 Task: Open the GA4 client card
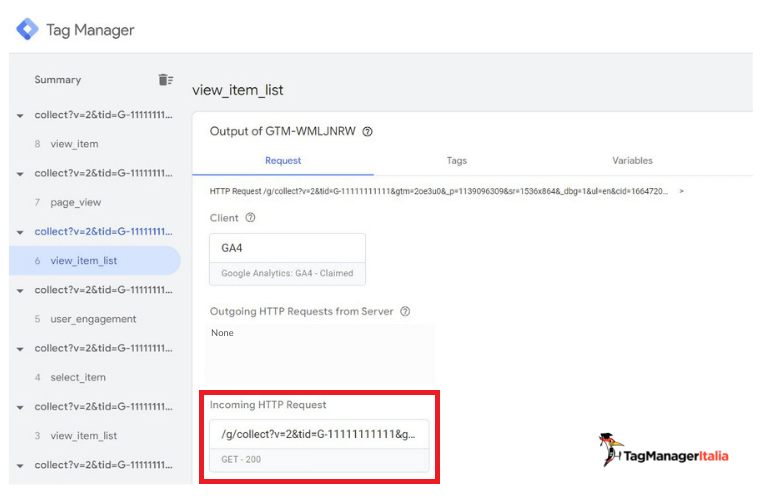click(x=287, y=259)
